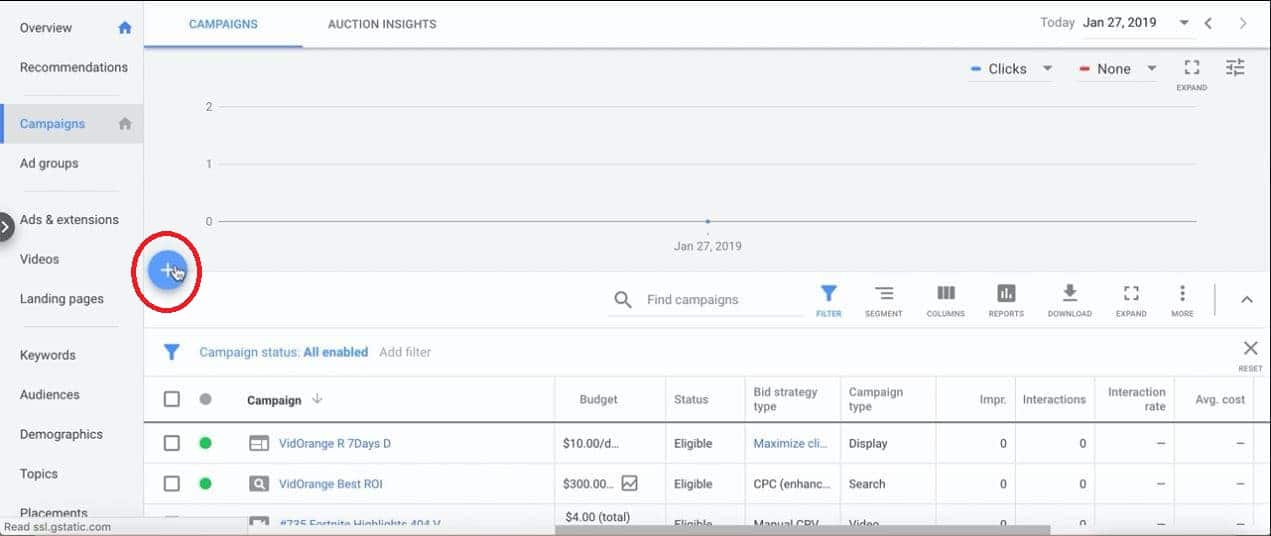This screenshot has height=536, width=1271.
Task: Open the More three-dot menu
Action: click(x=1182, y=301)
